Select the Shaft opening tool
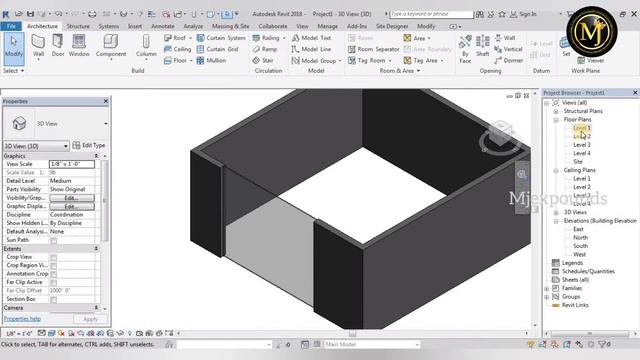The width and height of the screenshot is (640, 360). tap(482, 46)
